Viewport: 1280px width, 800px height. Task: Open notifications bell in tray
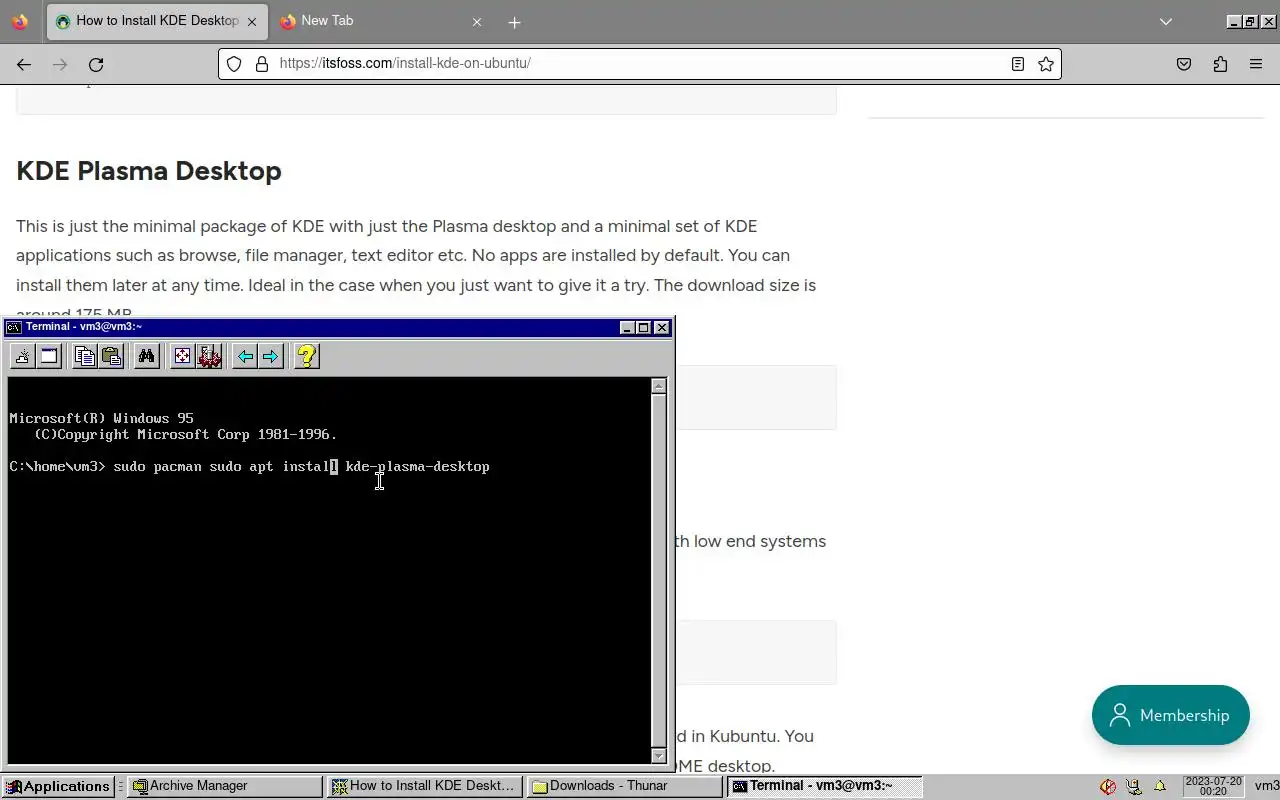coord(1160,786)
